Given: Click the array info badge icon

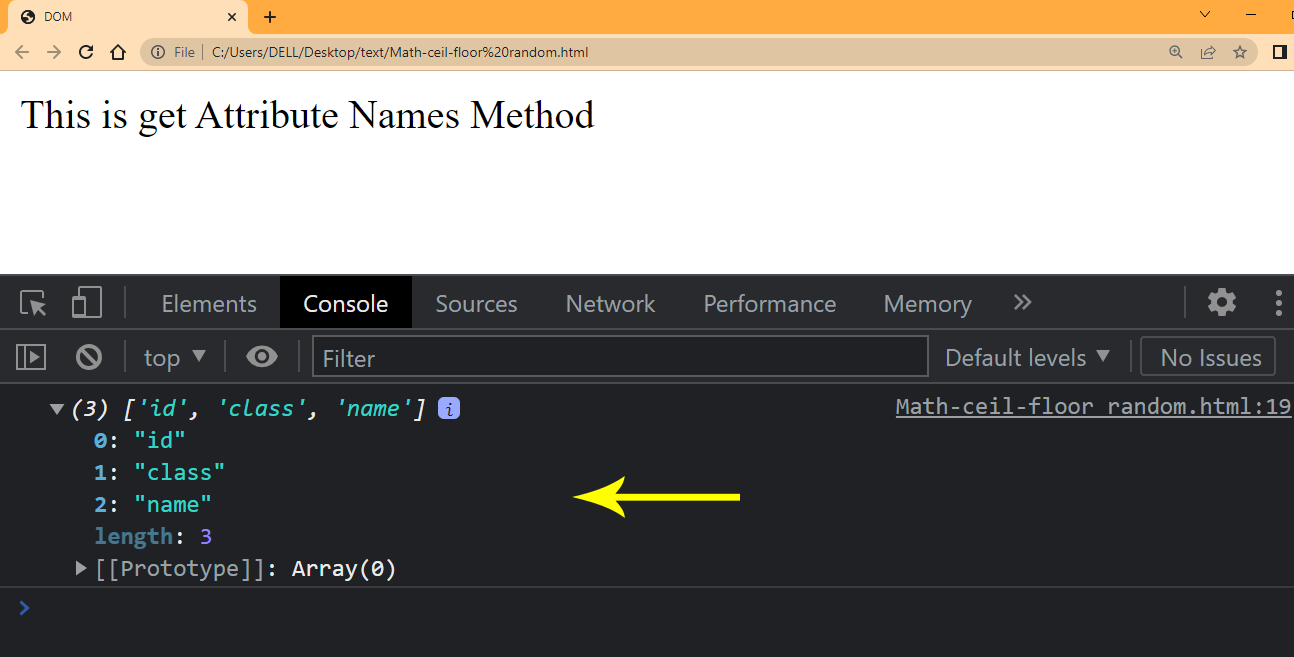Looking at the screenshot, I should pos(449,408).
